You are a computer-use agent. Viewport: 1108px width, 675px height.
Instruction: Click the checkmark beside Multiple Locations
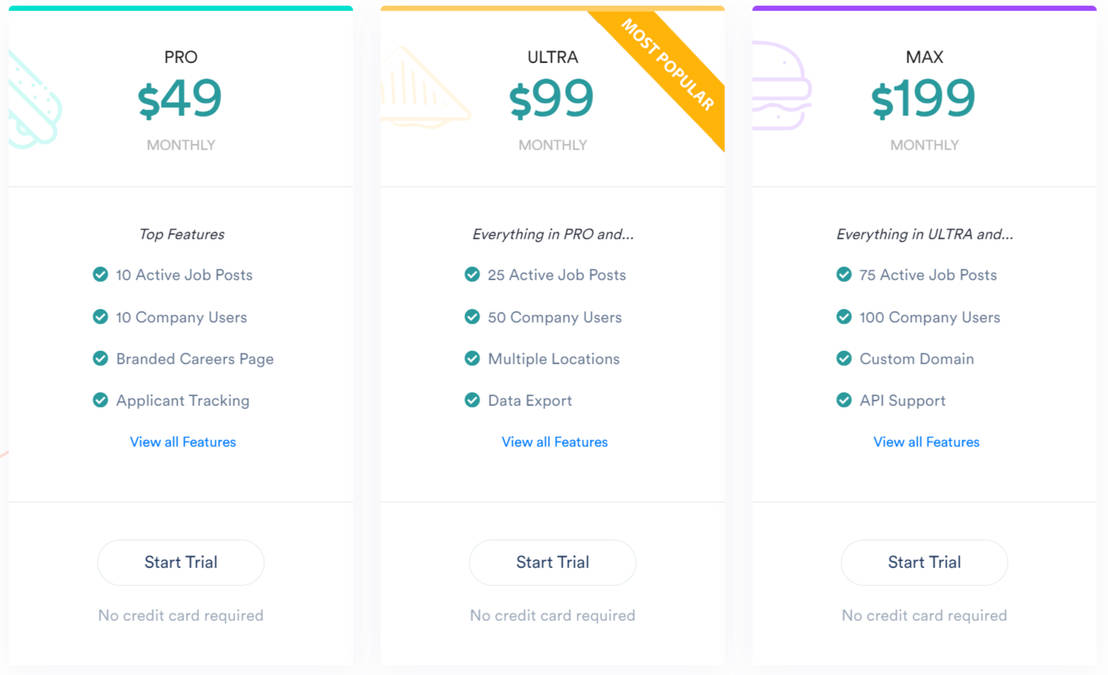(472, 358)
